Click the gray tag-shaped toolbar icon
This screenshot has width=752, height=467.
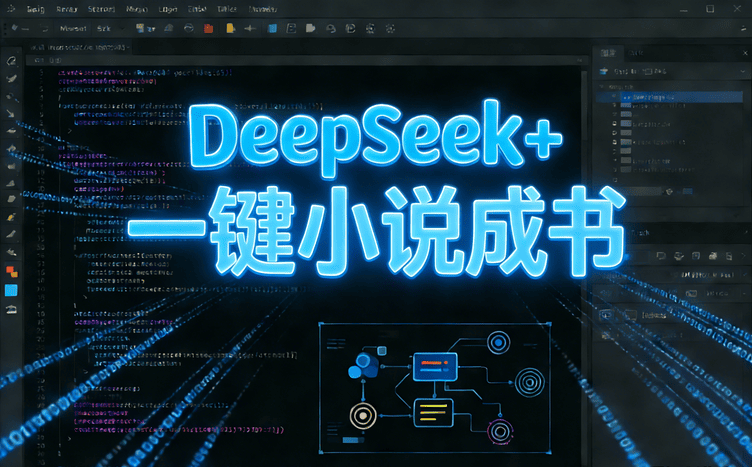tap(311, 29)
